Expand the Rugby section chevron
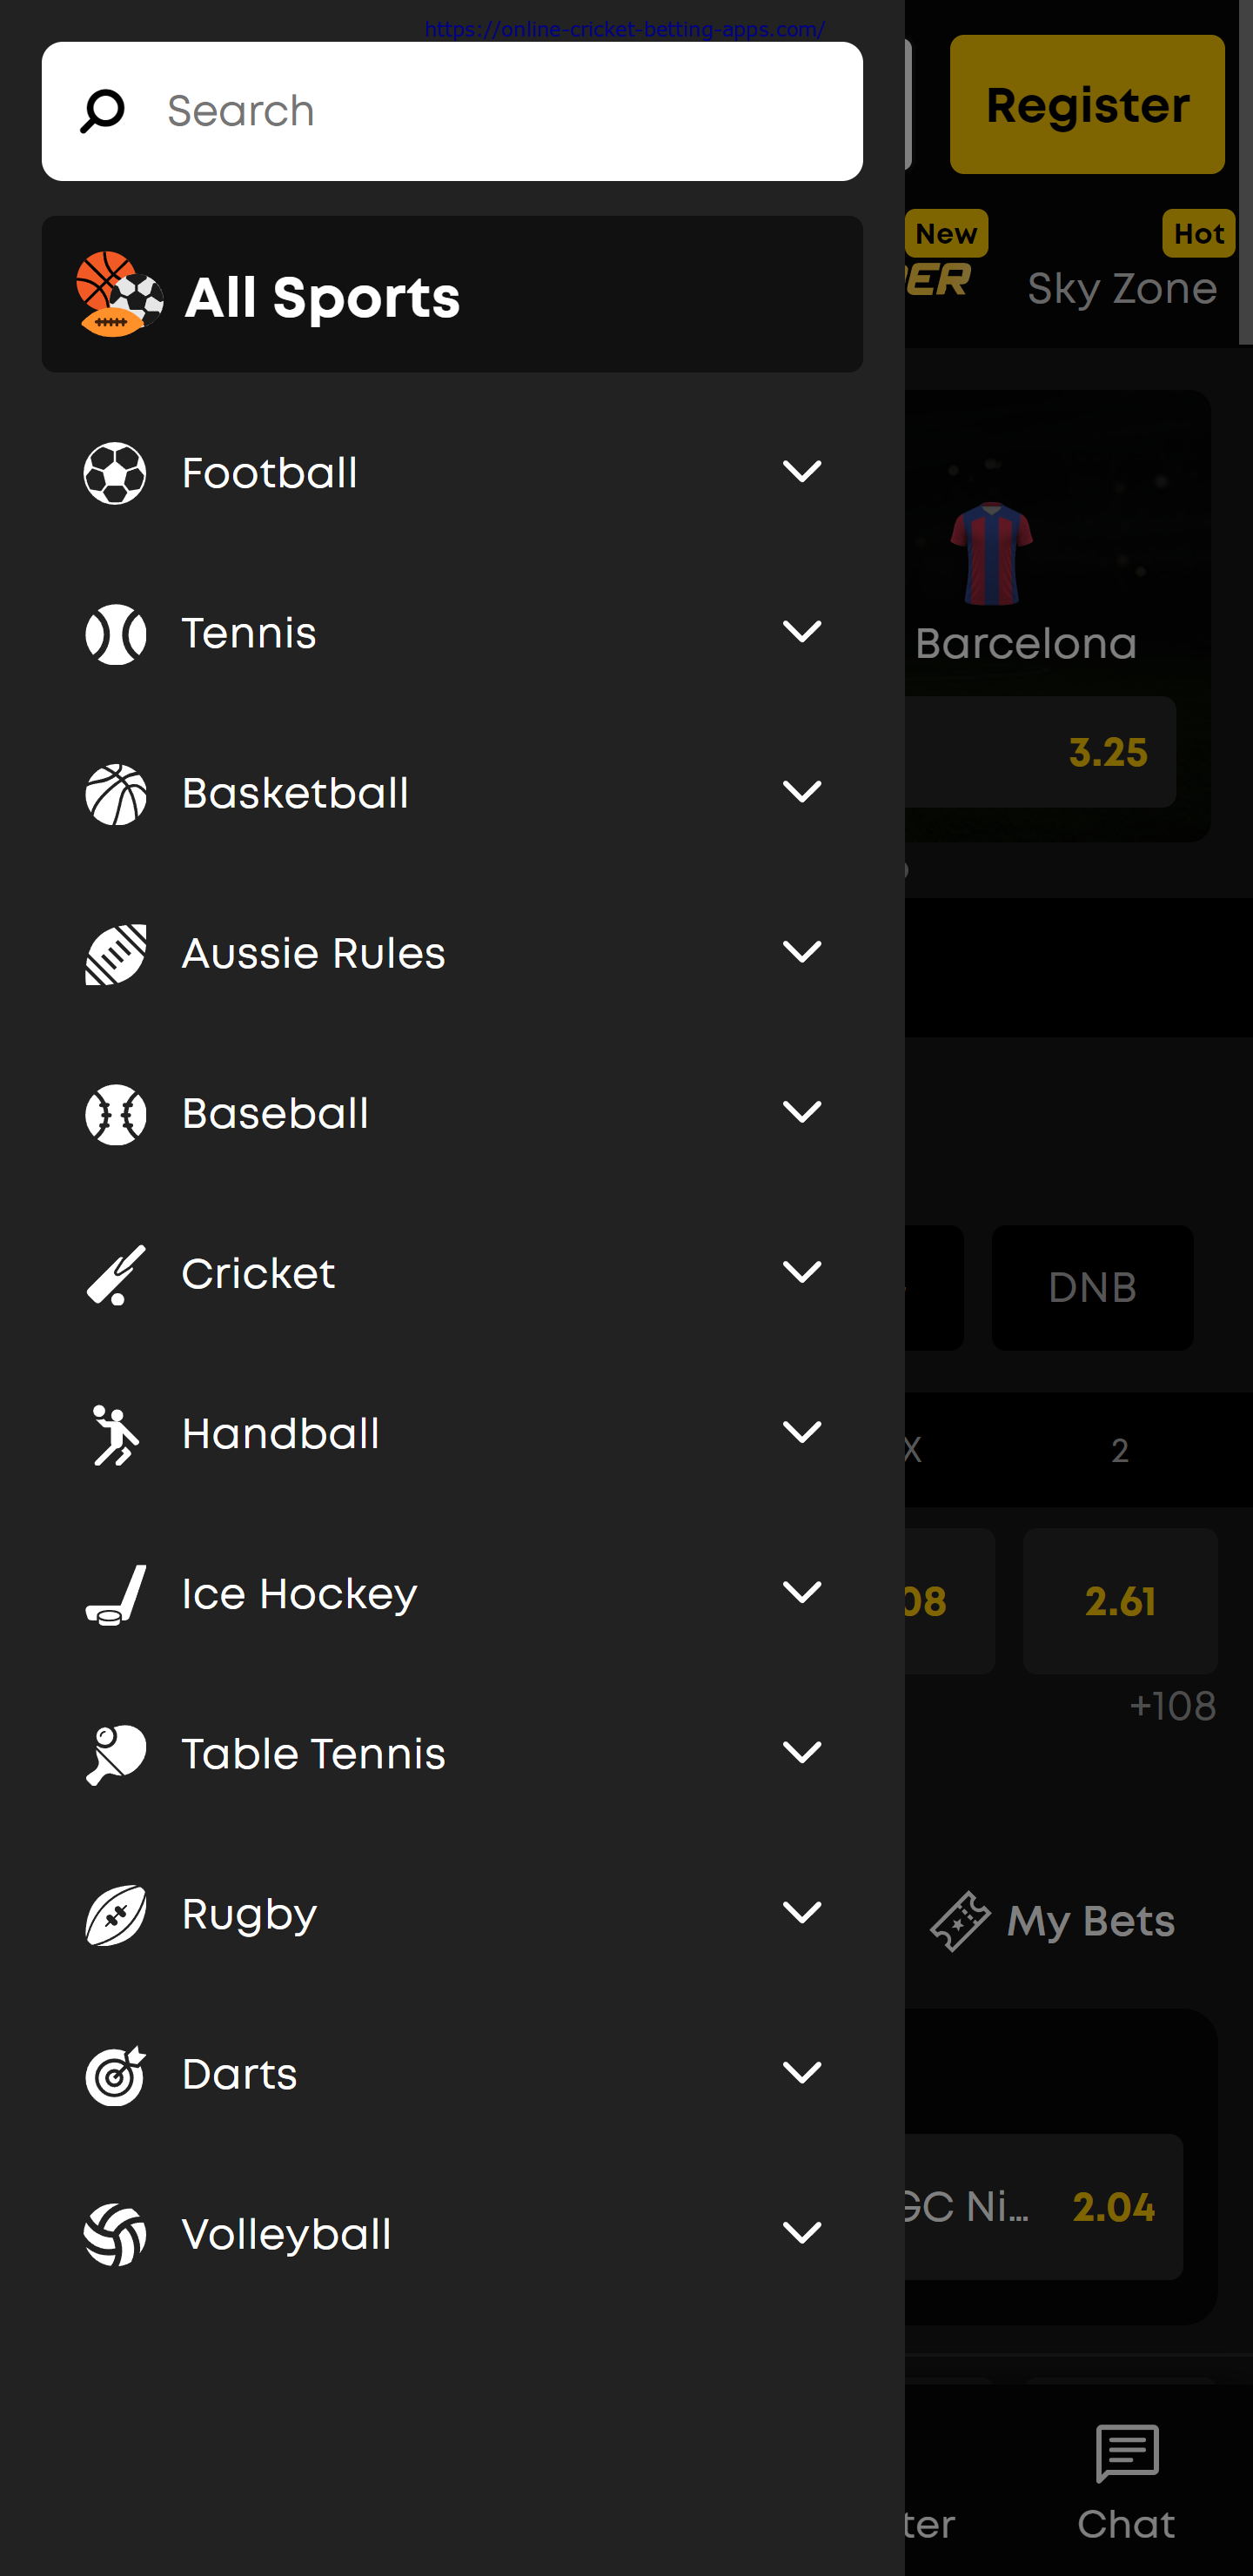 pyautogui.click(x=802, y=1912)
